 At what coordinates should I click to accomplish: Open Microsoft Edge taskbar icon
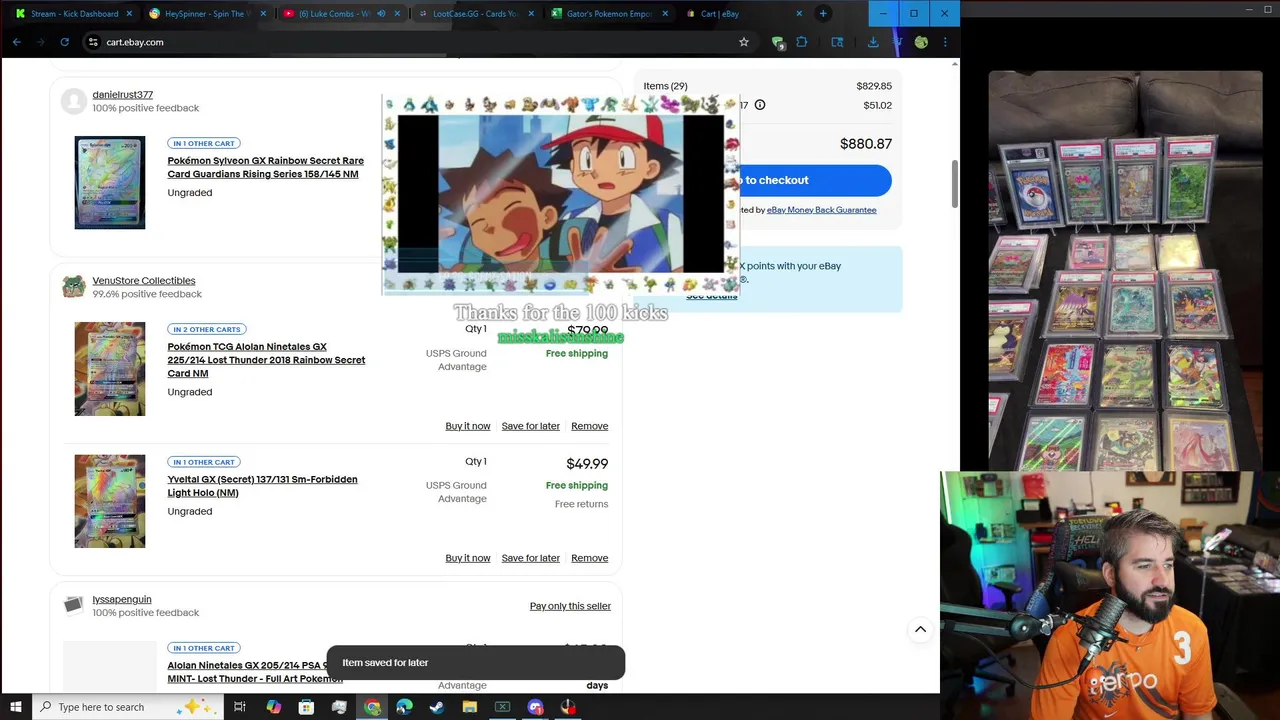[x=404, y=707]
